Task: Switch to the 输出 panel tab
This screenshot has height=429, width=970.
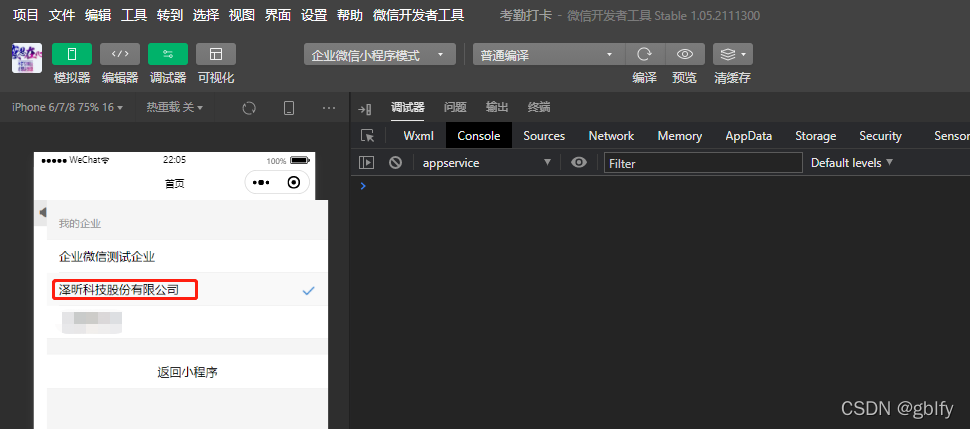Action: (x=497, y=108)
